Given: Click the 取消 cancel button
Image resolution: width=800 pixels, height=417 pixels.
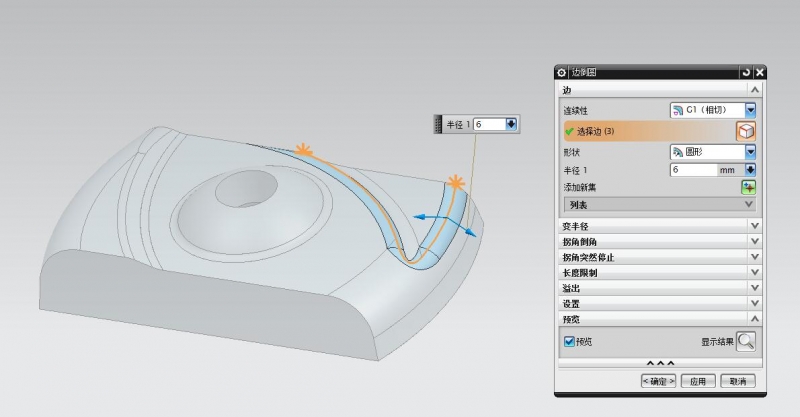Looking at the screenshot, I should (739, 381).
